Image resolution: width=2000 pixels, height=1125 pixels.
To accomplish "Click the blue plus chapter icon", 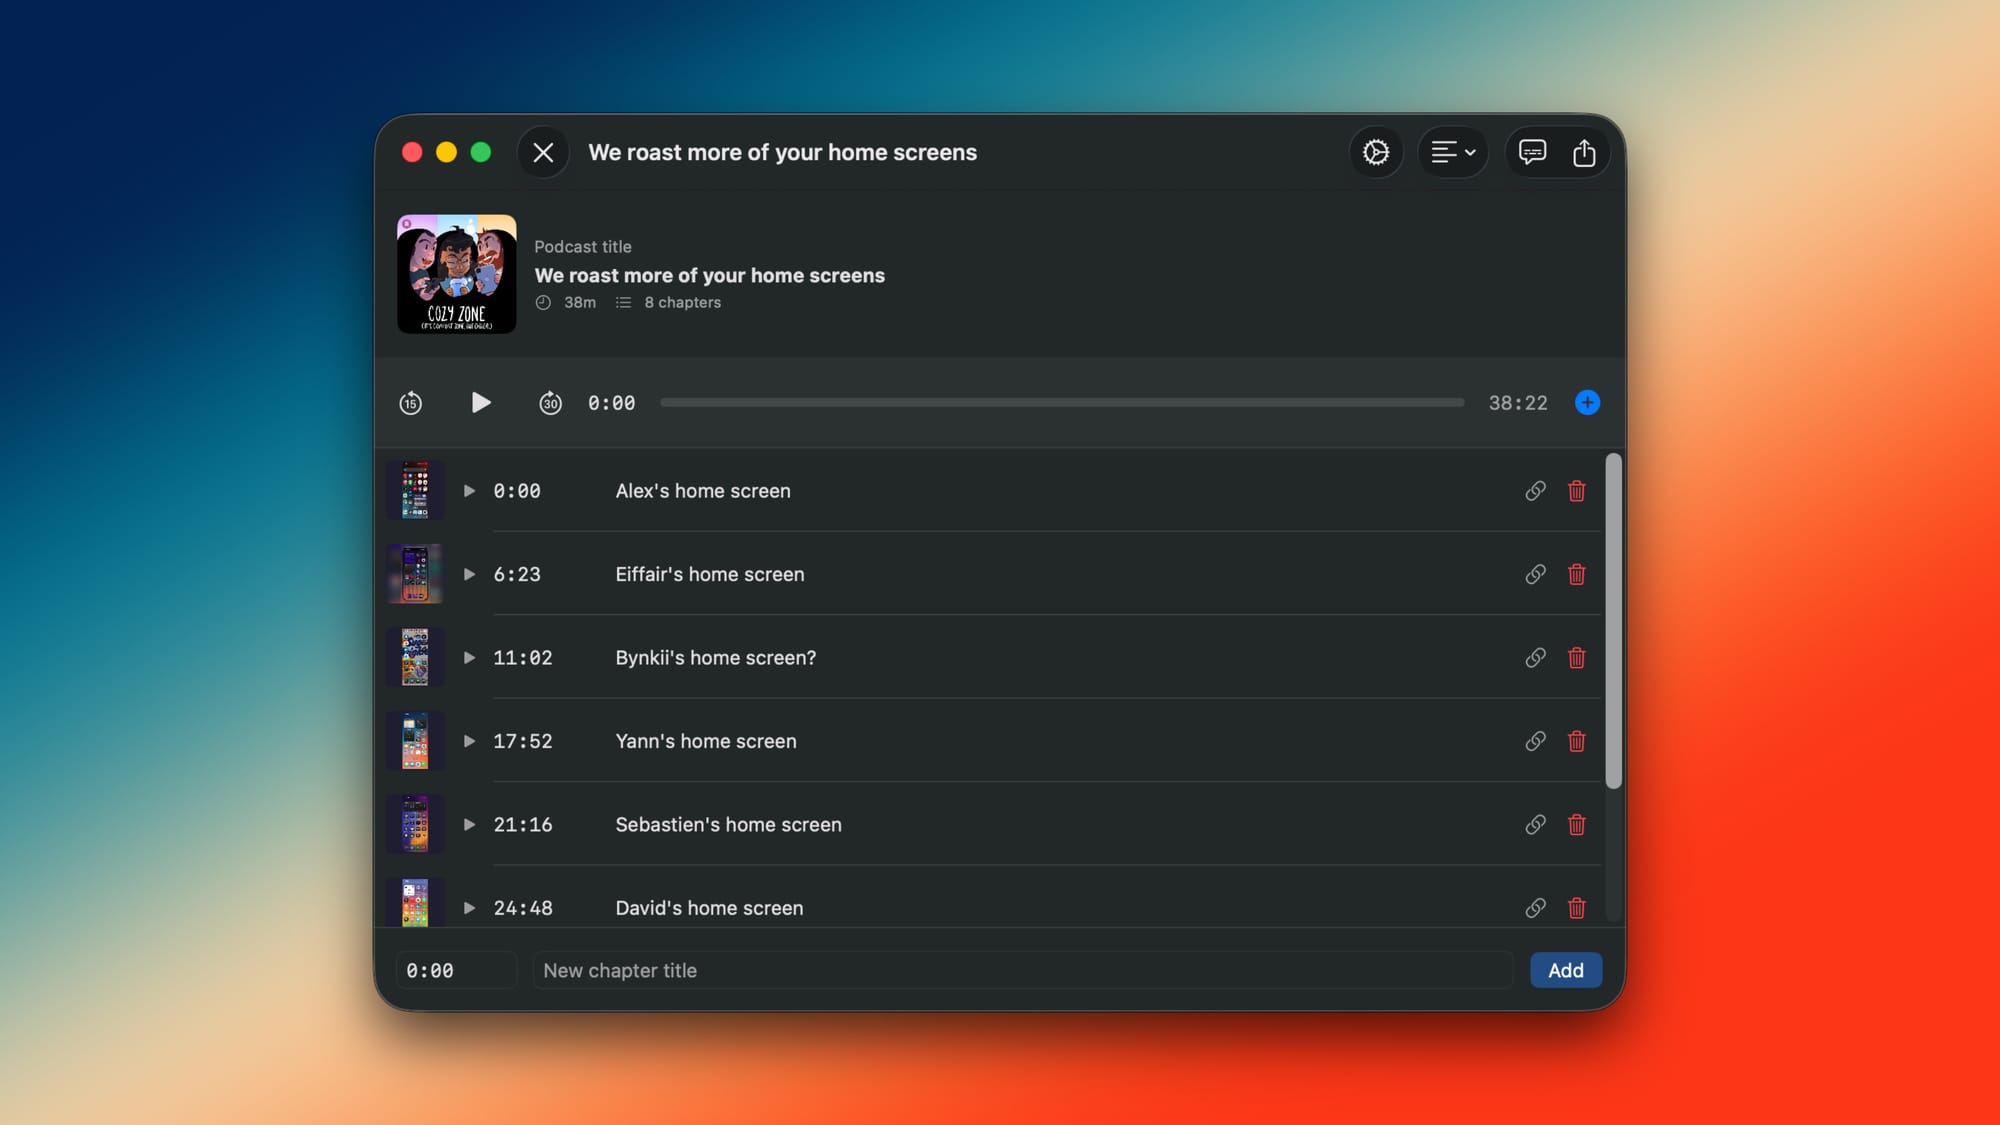I will [x=1587, y=403].
